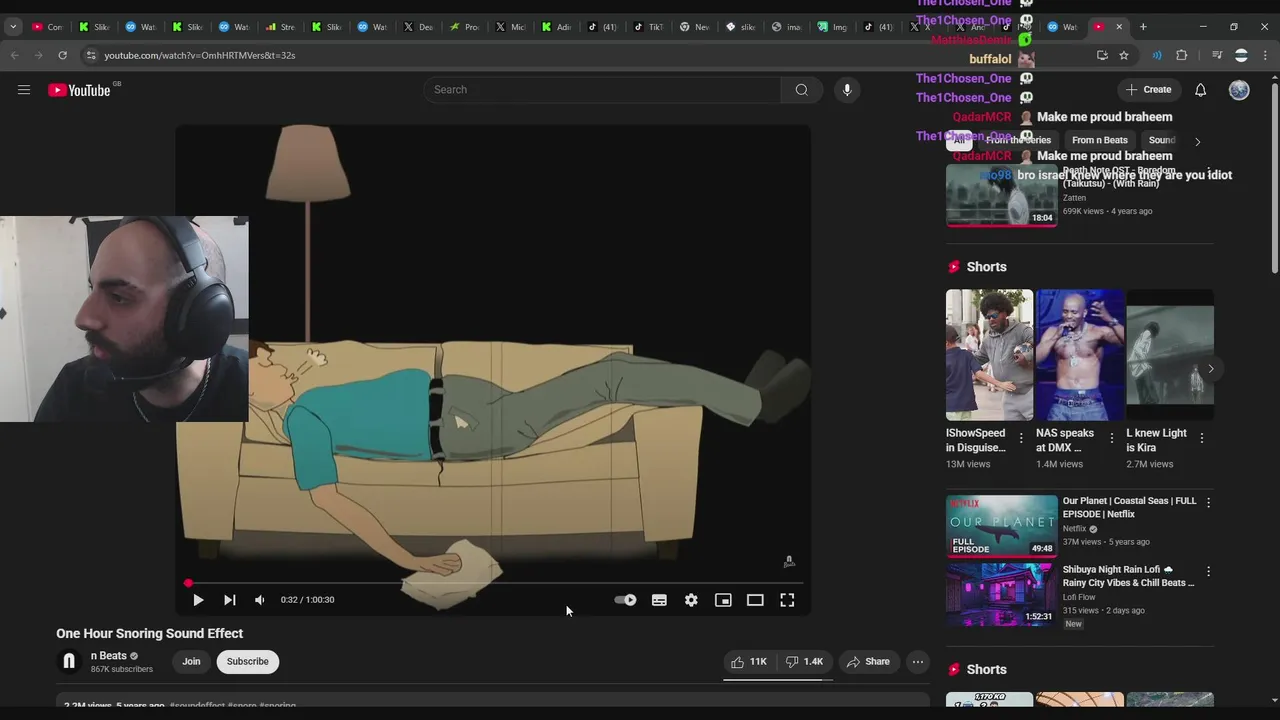1280x720 pixels.
Task: Show next Shorts with arrow
Action: (x=1210, y=369)
